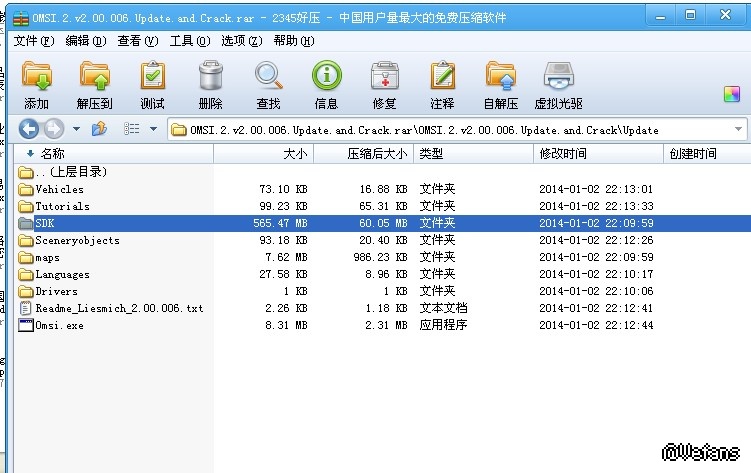
Task: Open the 选项(Z) menu
Action: (x=242, y=41)
